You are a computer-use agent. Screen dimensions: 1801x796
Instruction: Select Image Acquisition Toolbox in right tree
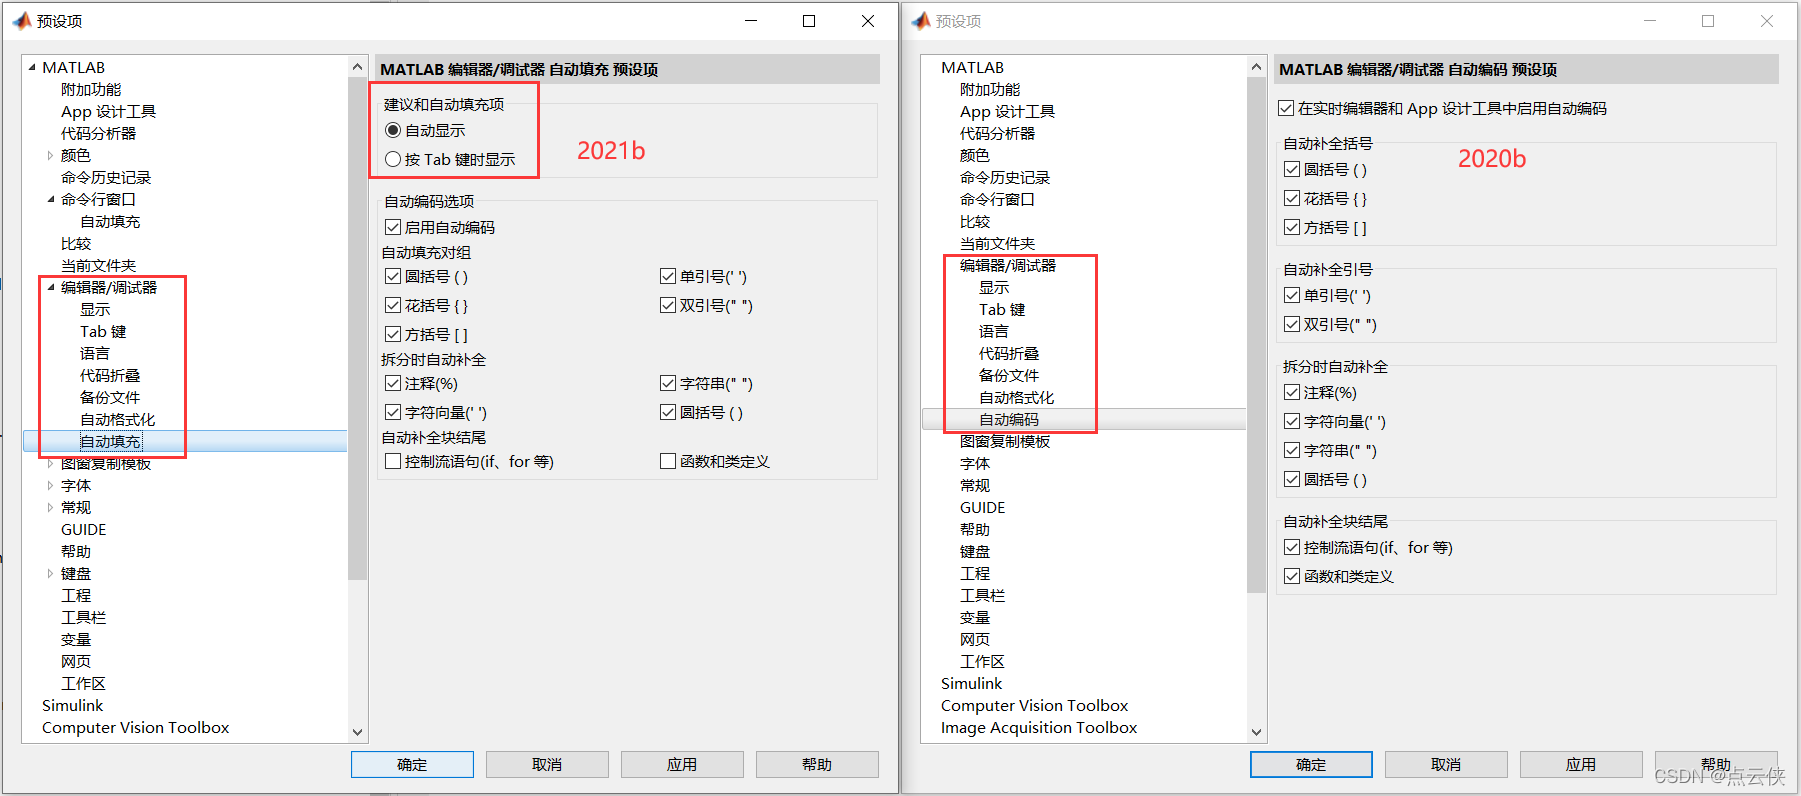pos(1039,728)
